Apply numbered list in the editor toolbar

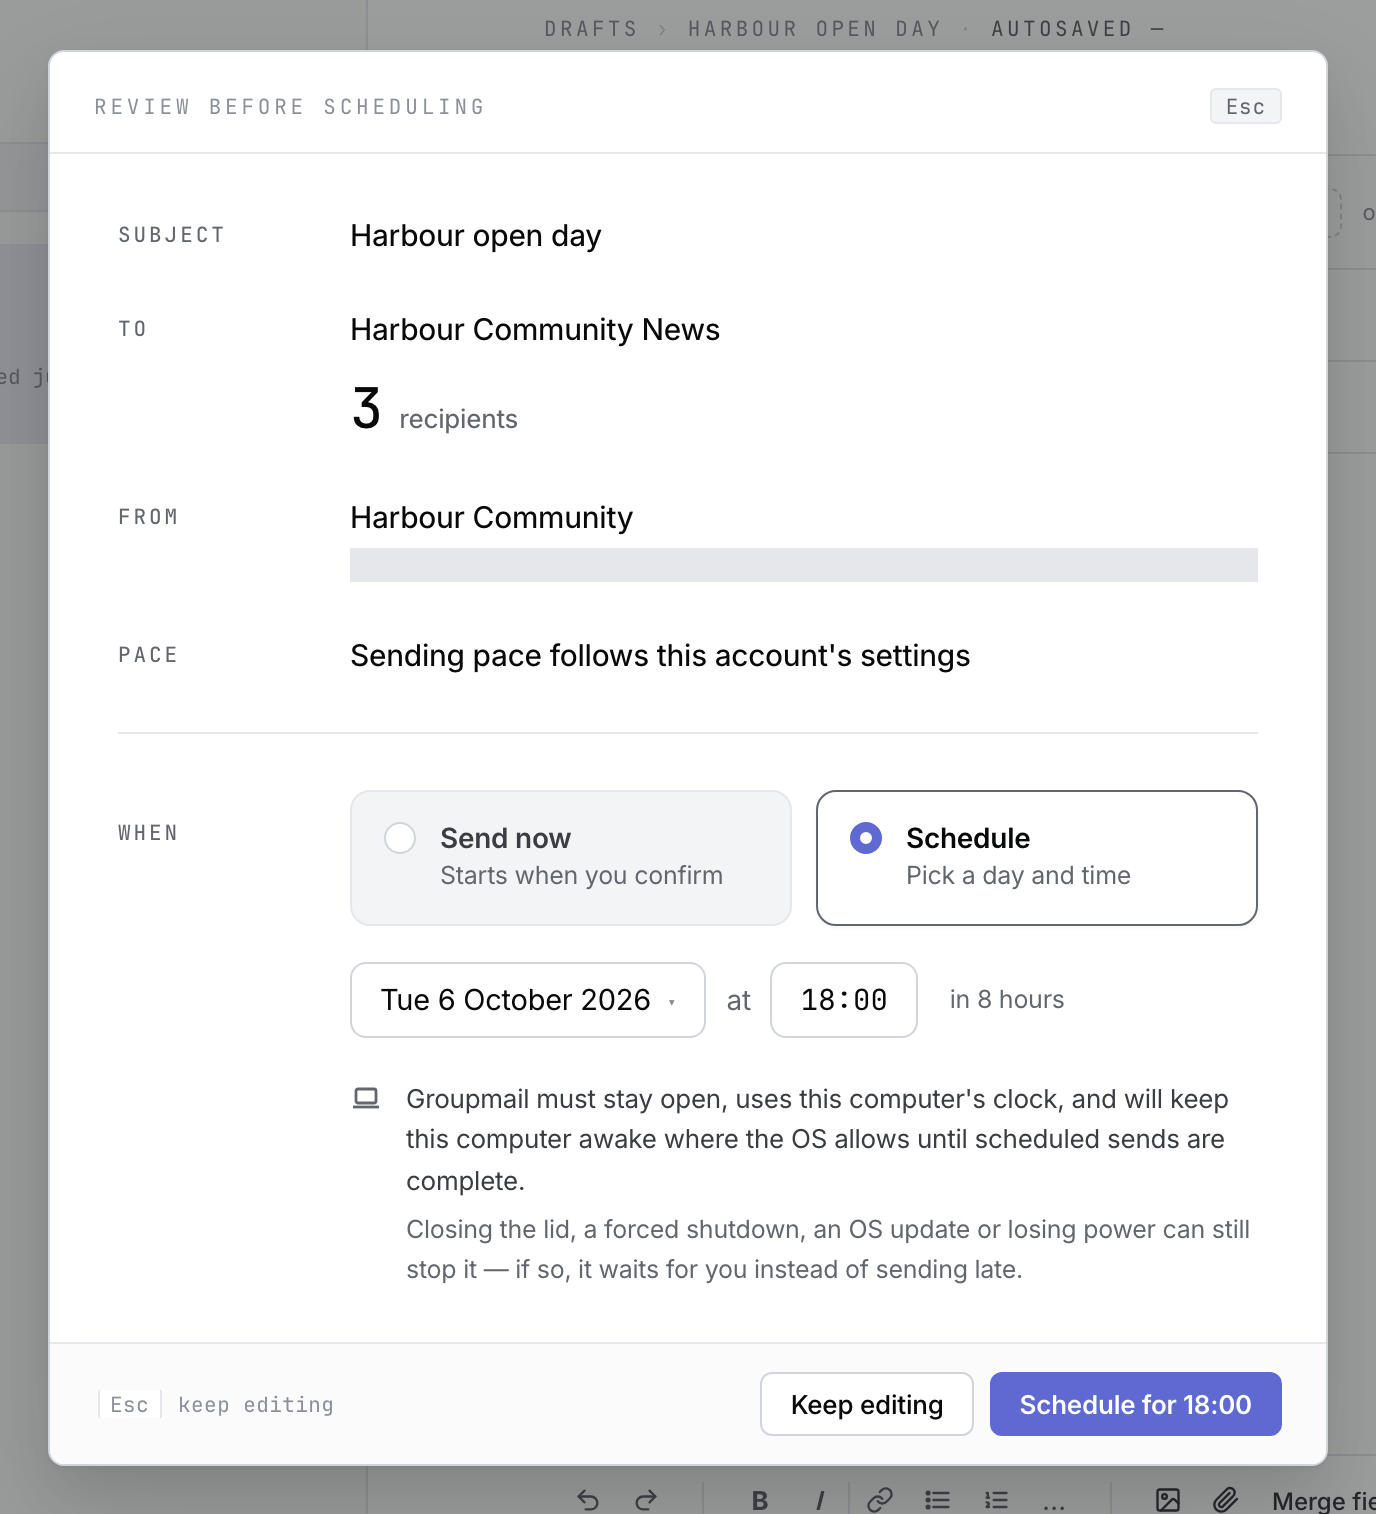(996, 1499)
